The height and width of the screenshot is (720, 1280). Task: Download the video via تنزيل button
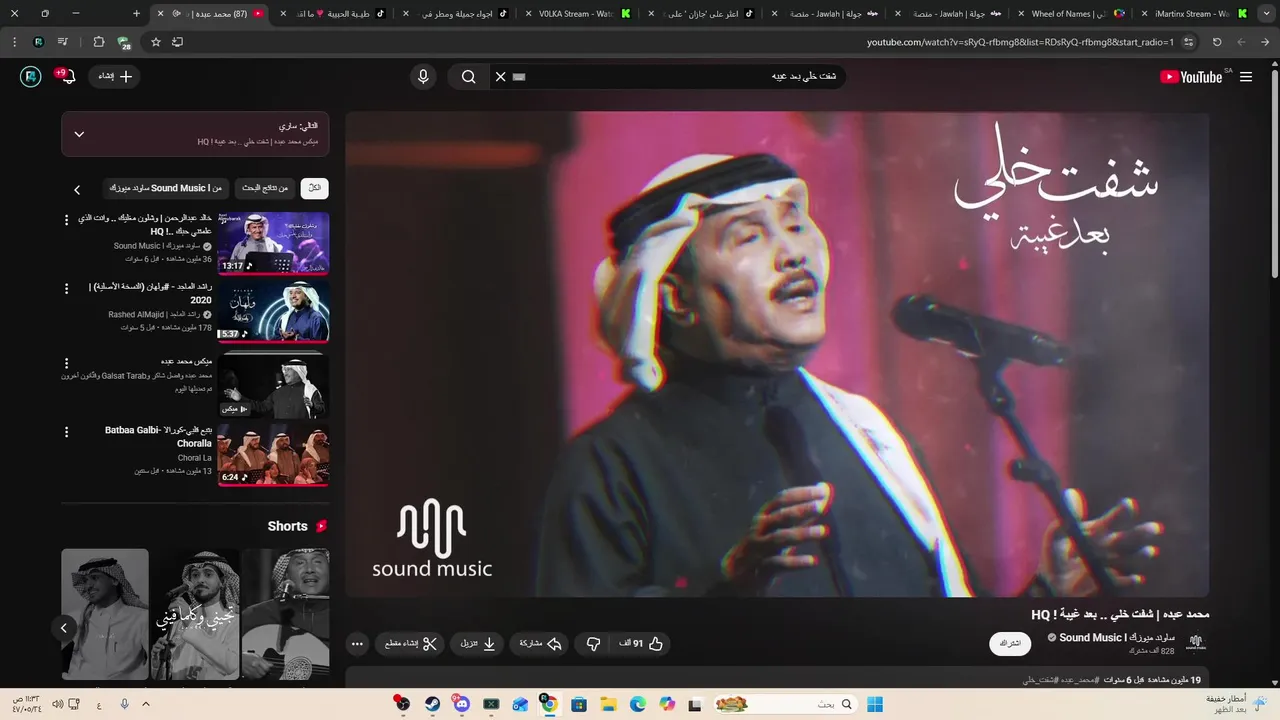(478, 644)
